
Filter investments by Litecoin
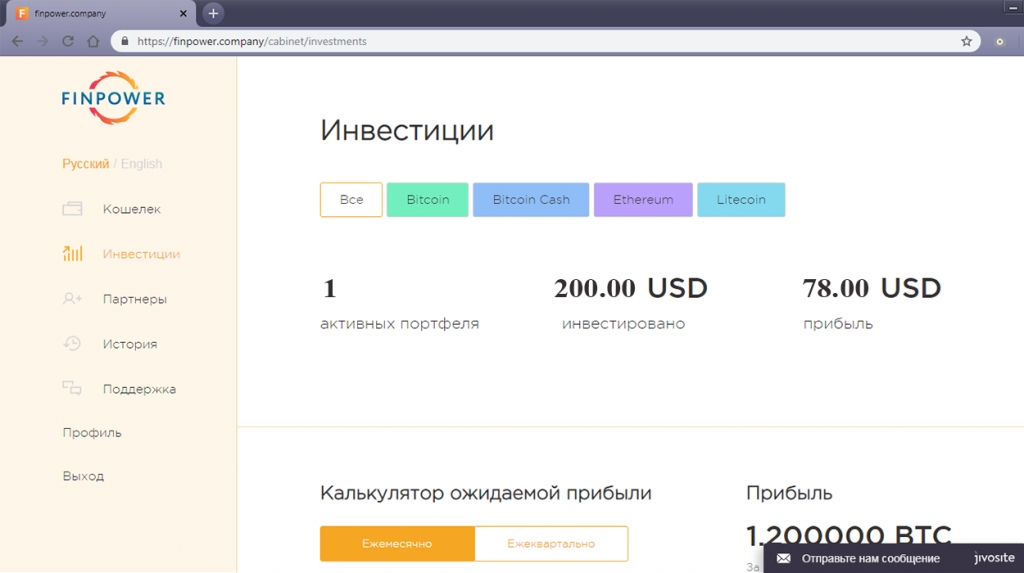coord(741,200)
